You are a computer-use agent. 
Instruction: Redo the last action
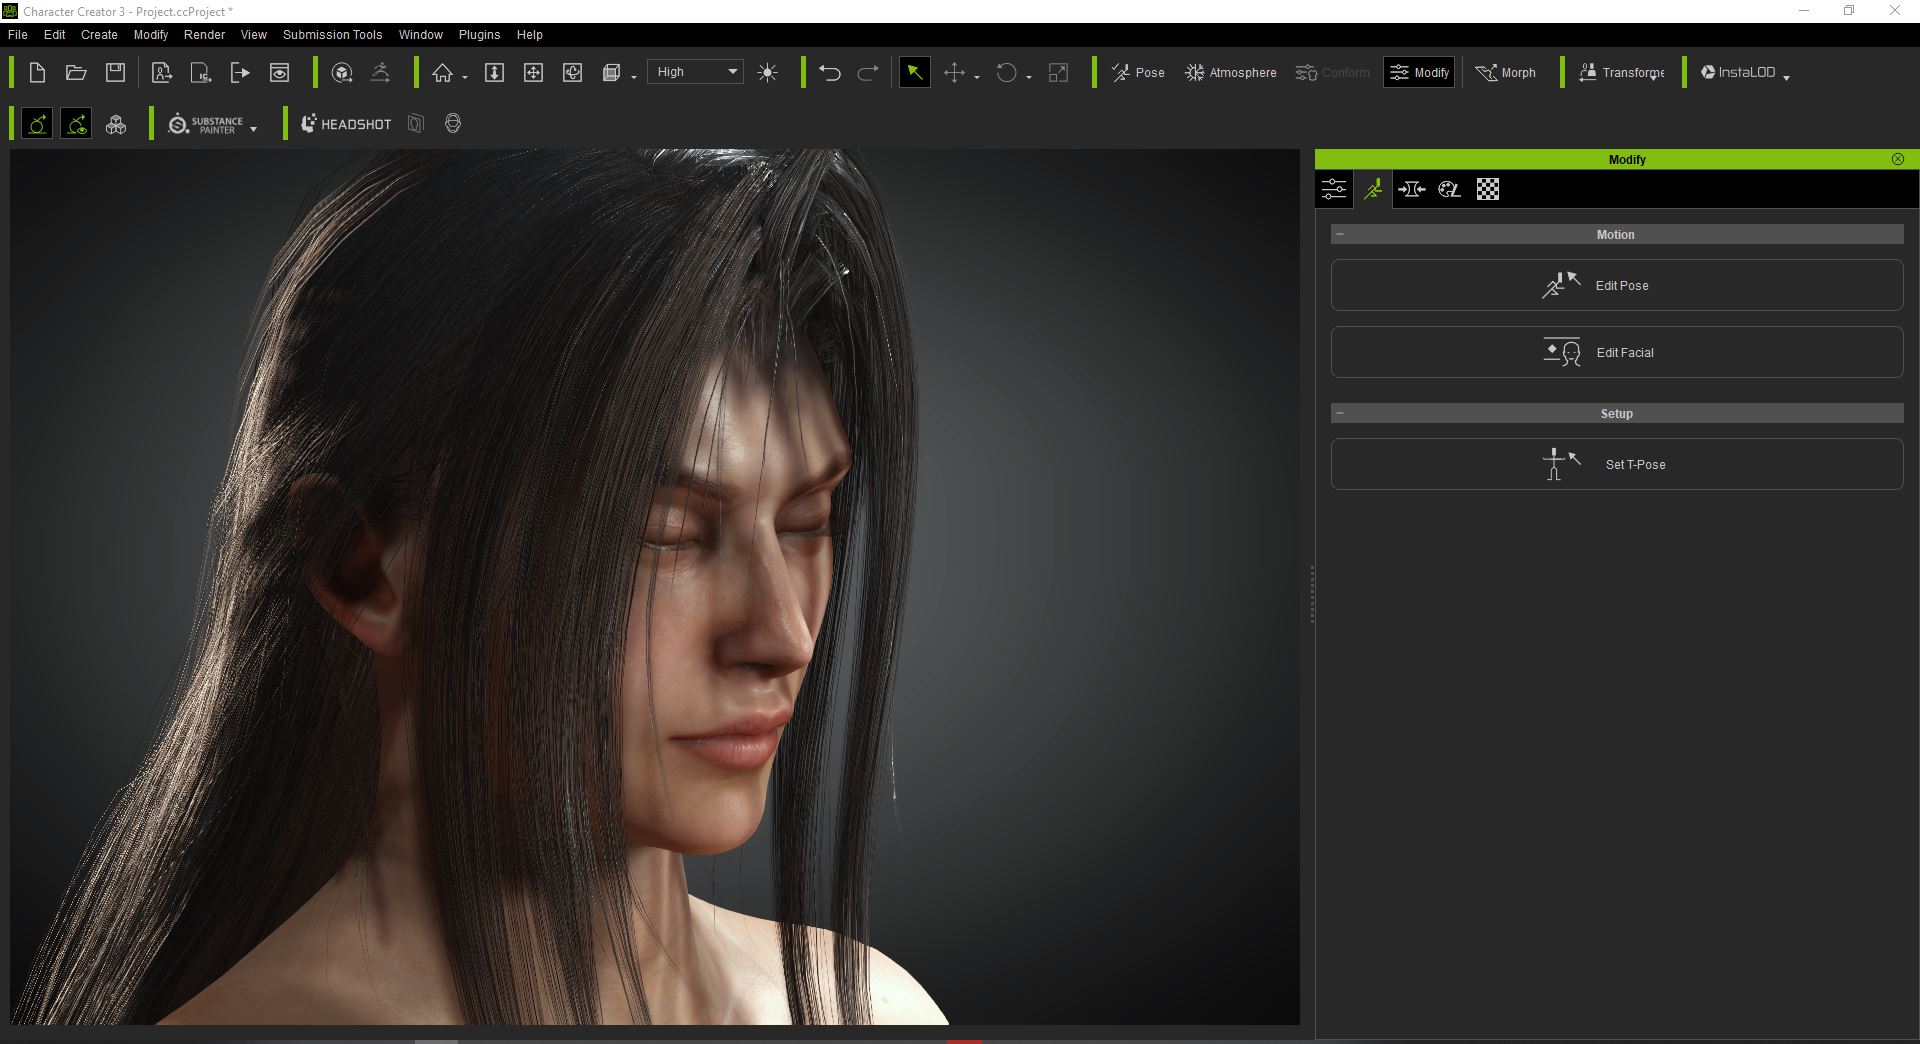point(868,72)
